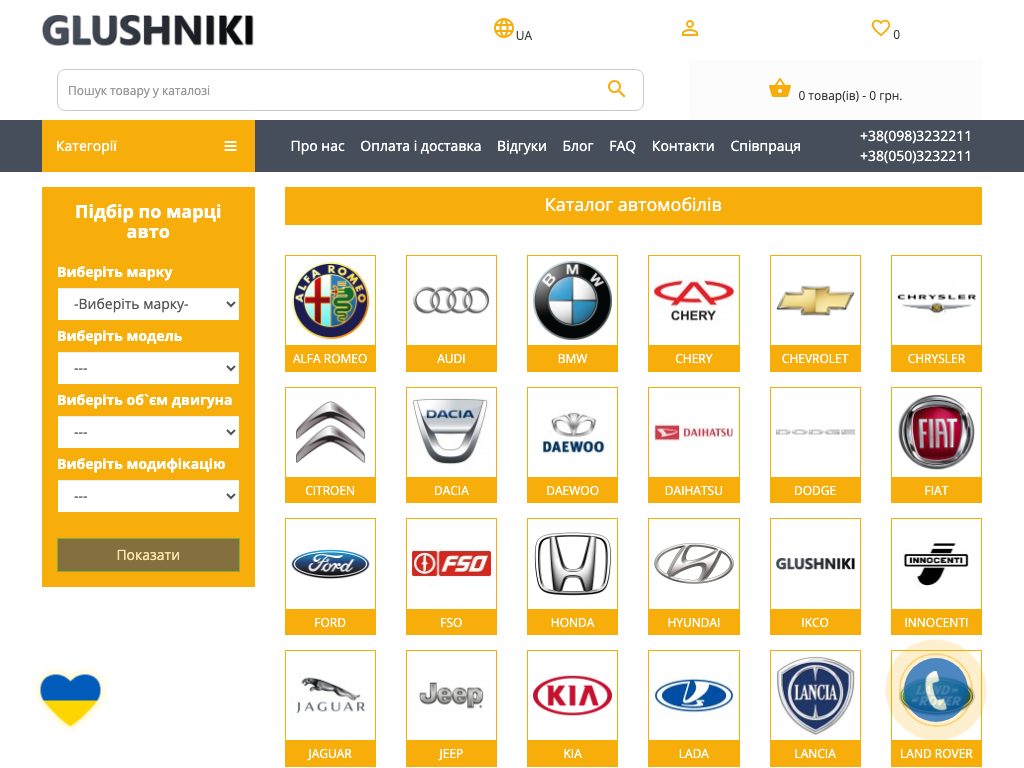Select the Chevrolet bowtie logo
1024x768 pixels.
pos(815,300)
